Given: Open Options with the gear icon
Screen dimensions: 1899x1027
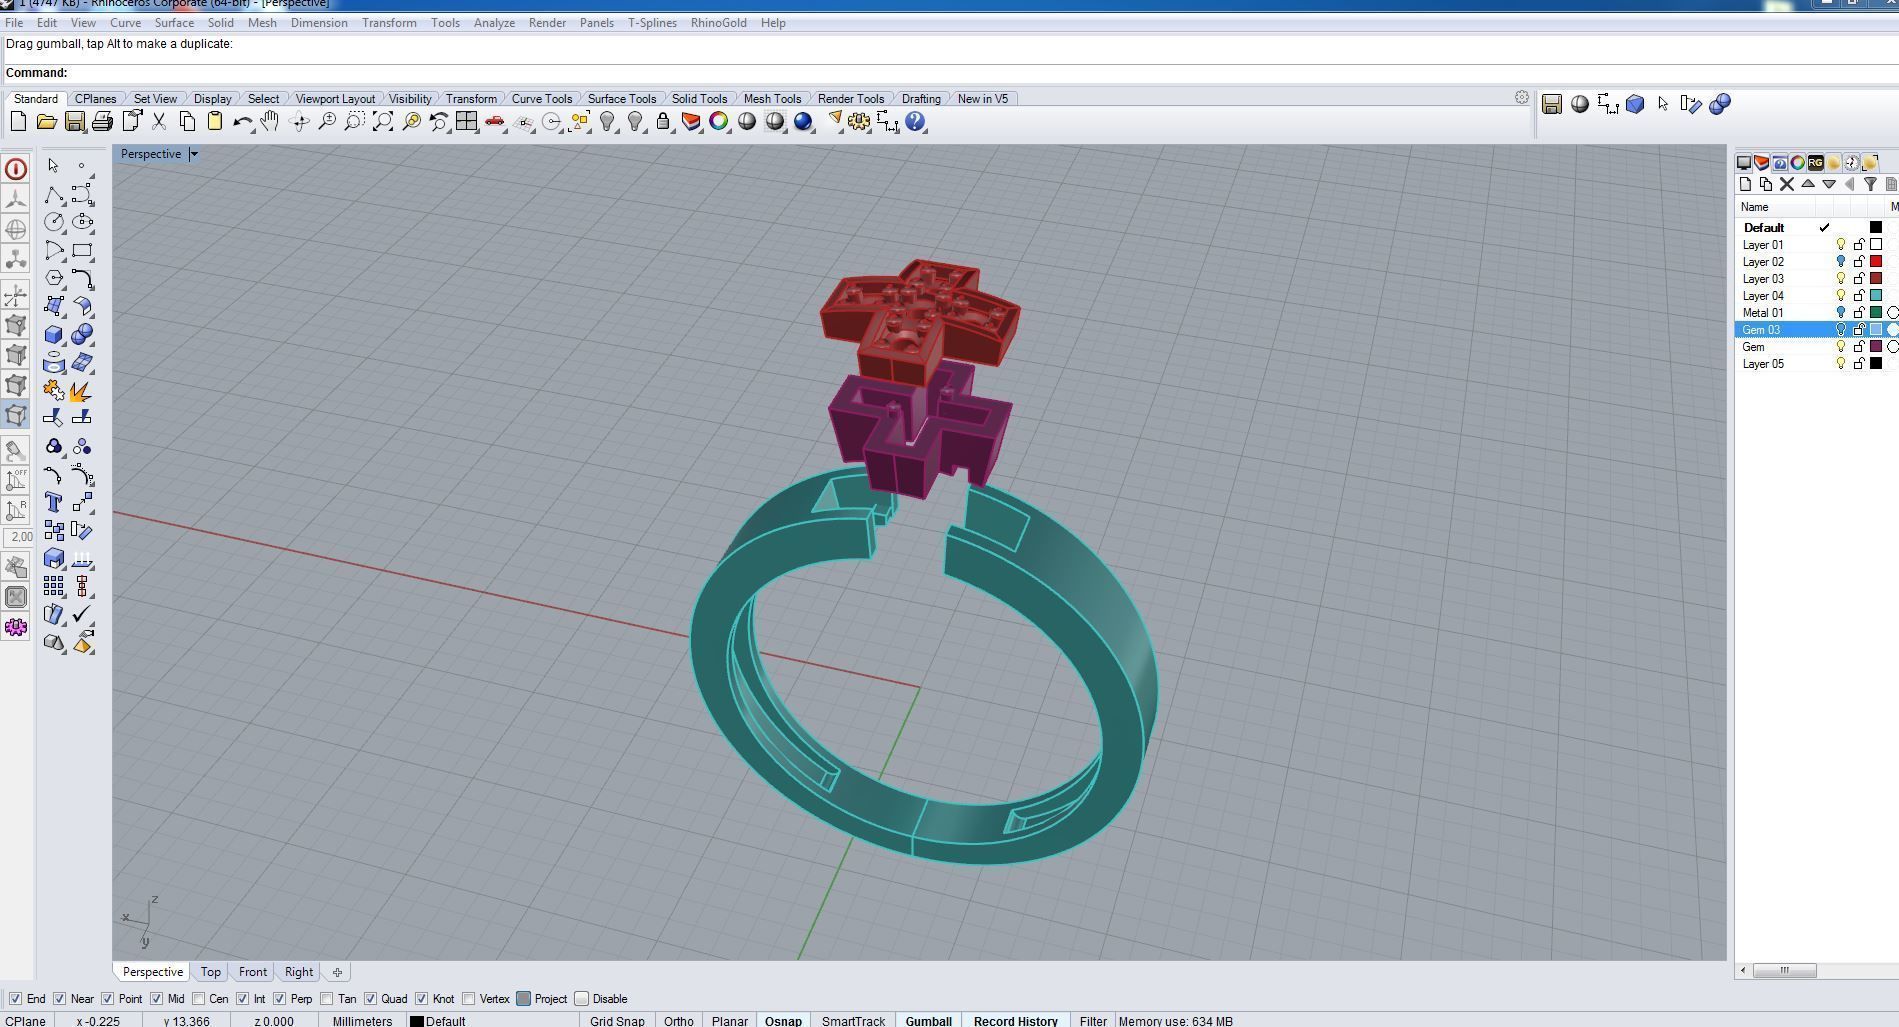Looking at the screenshot, I should [x=859, y=122].
